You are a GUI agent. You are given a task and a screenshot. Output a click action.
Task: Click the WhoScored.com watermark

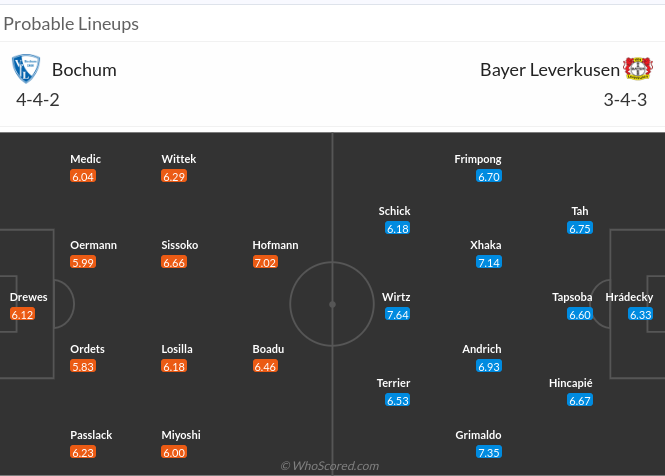coord(330,466)
